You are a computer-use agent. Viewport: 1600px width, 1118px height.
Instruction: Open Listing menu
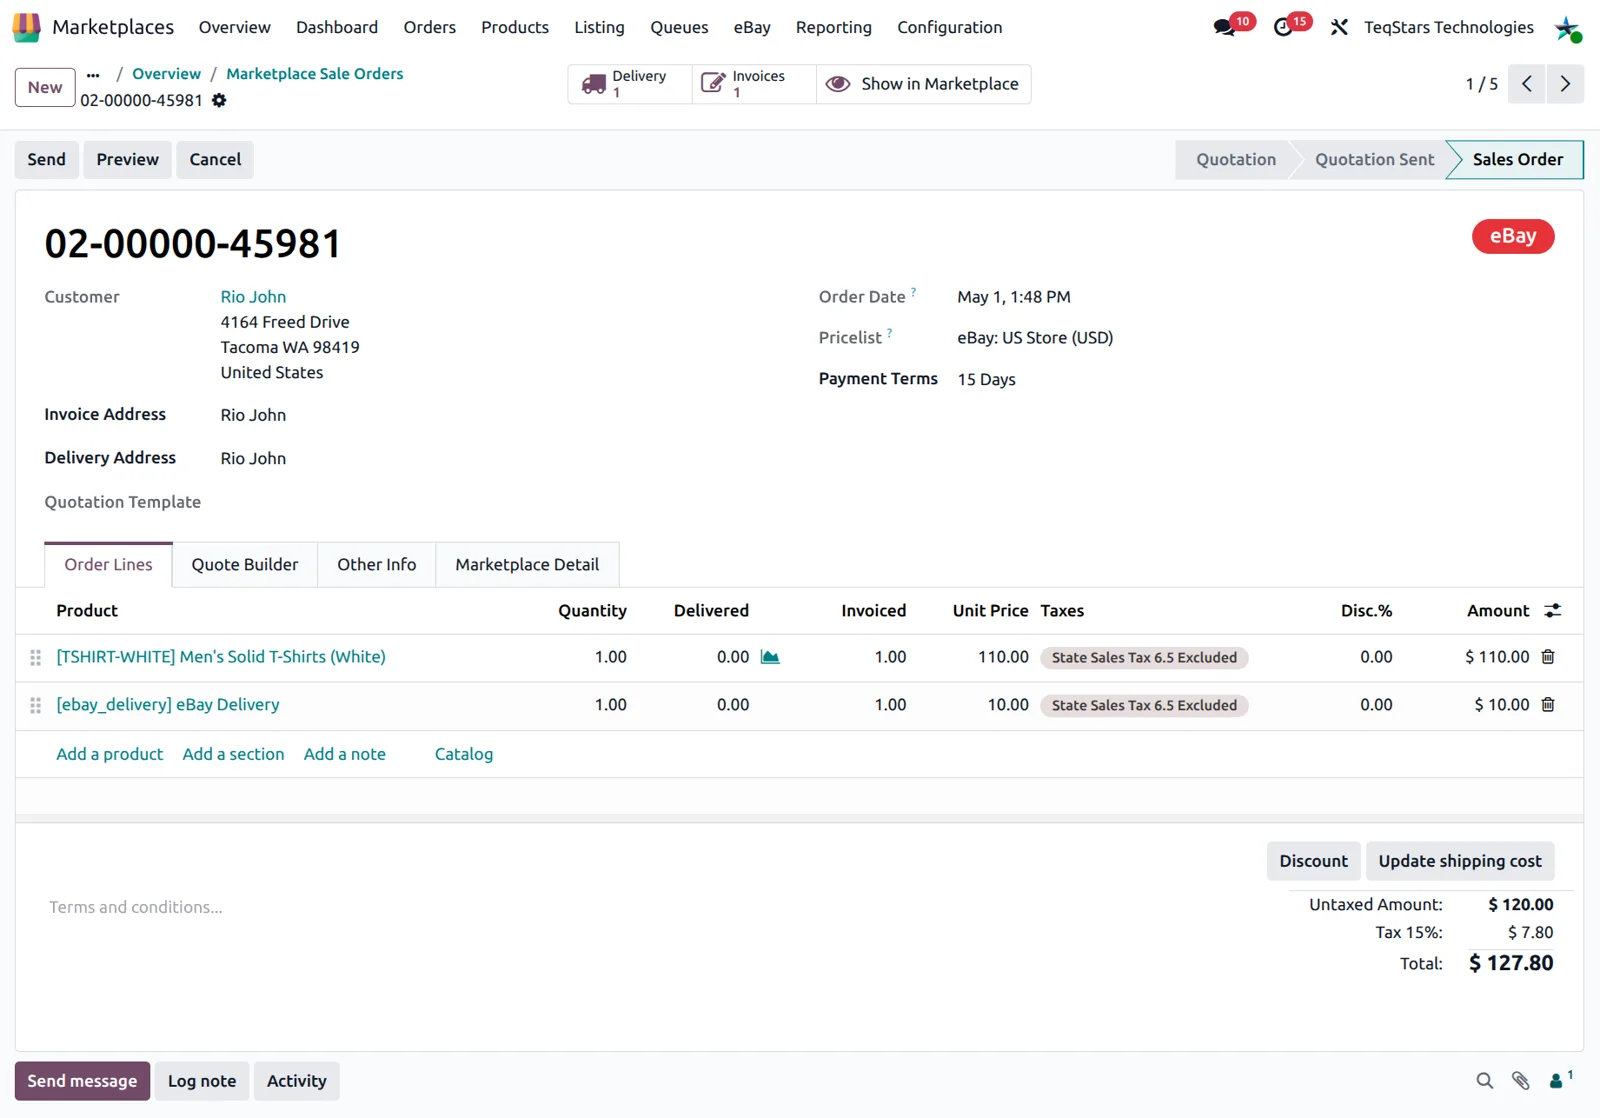599,27
